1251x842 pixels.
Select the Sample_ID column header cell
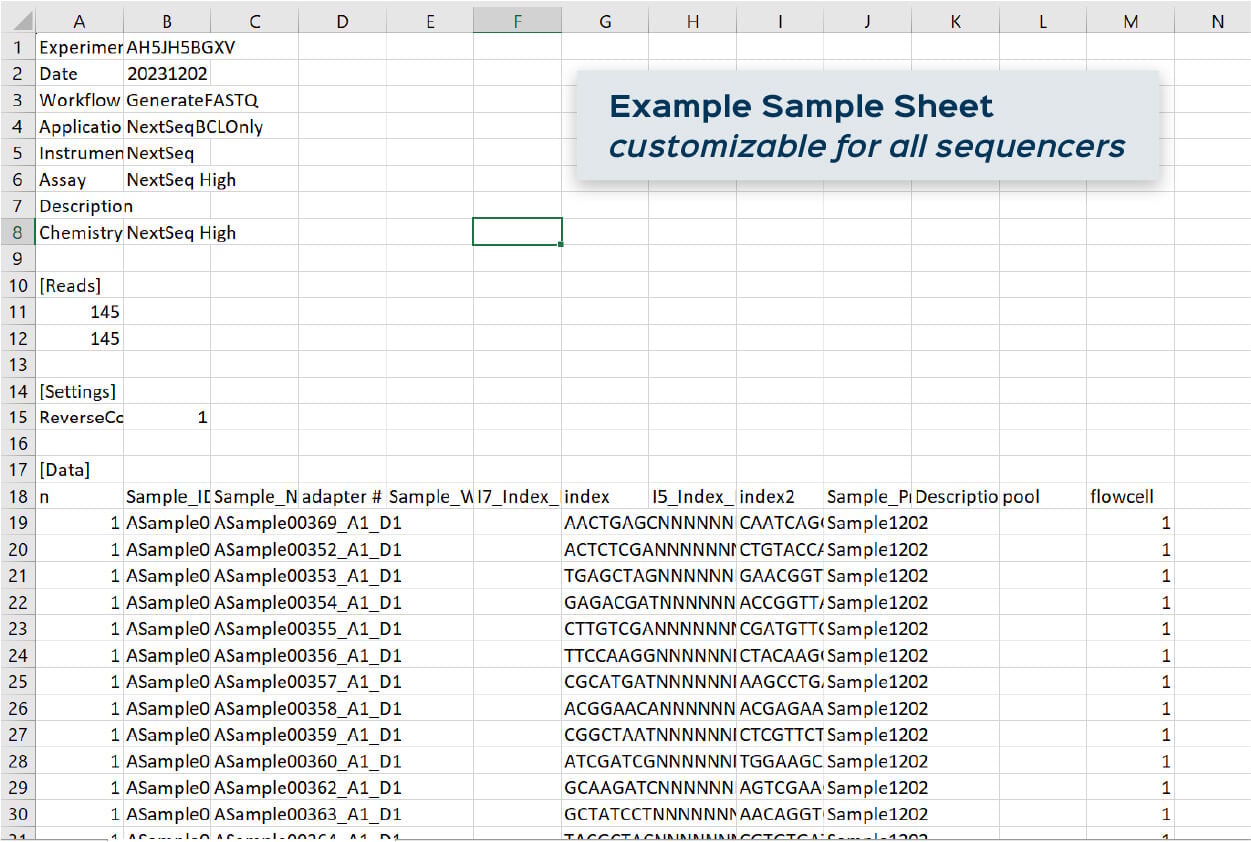tap(166, 496)
